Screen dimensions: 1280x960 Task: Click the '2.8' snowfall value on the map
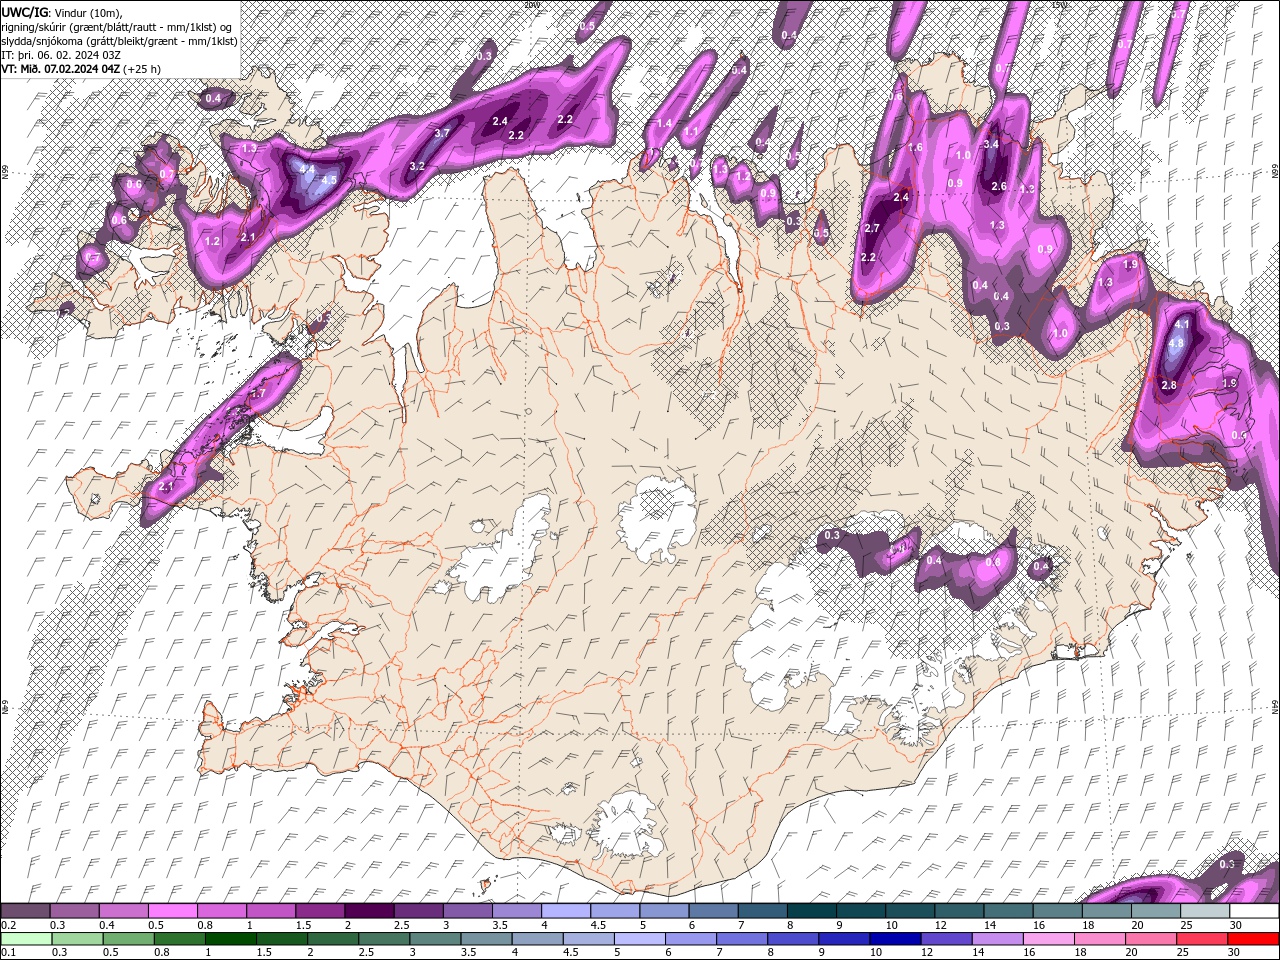click(1169, 385)
